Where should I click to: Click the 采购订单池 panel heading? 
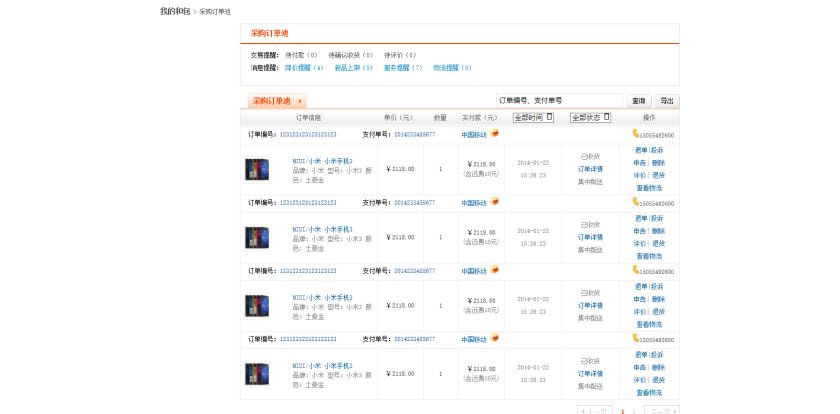pyautogui.click(x=269, y=33)
